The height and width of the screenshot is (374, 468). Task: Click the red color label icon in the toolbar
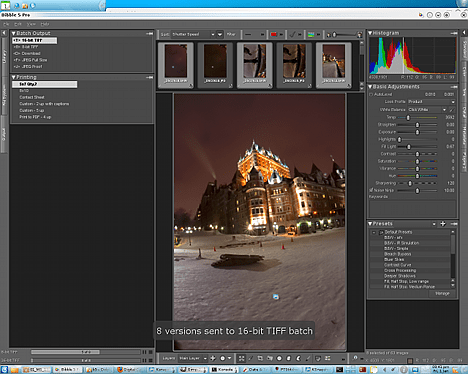pyautogui.click(x=274, y=34)
